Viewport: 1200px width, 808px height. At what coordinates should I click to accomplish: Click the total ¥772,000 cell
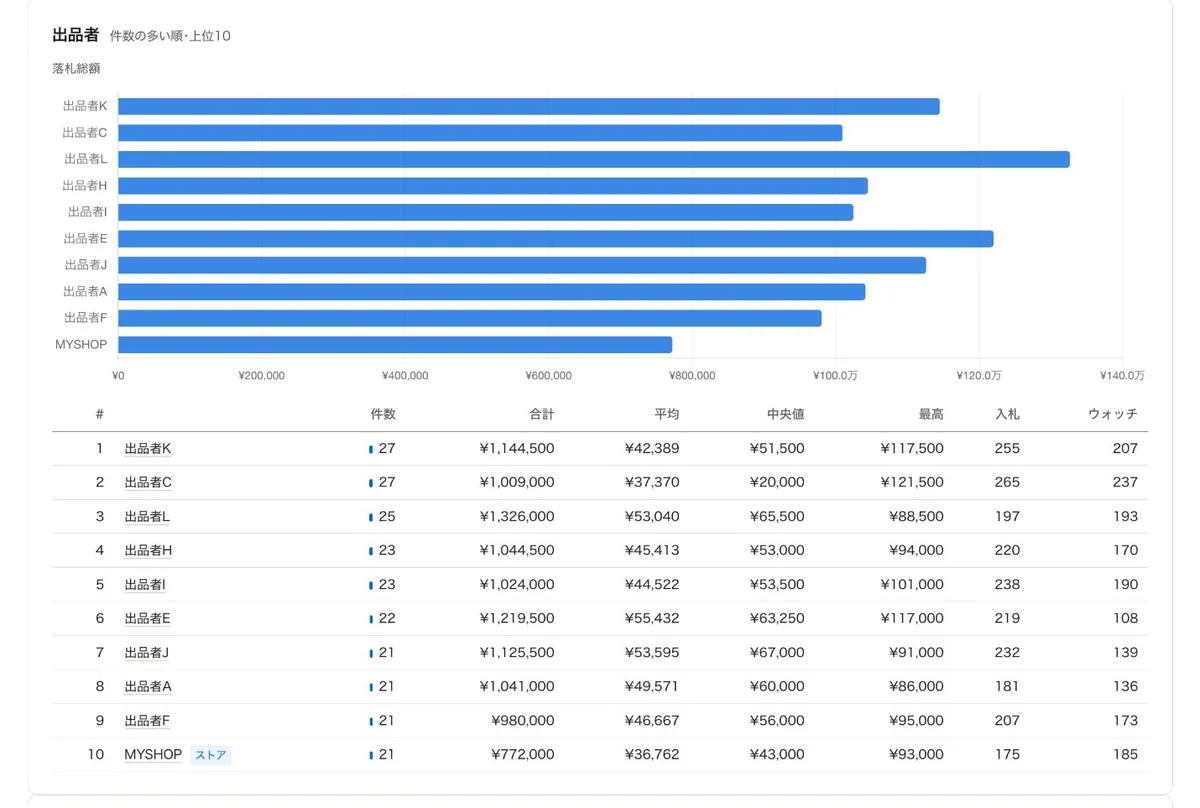point(523,755)
